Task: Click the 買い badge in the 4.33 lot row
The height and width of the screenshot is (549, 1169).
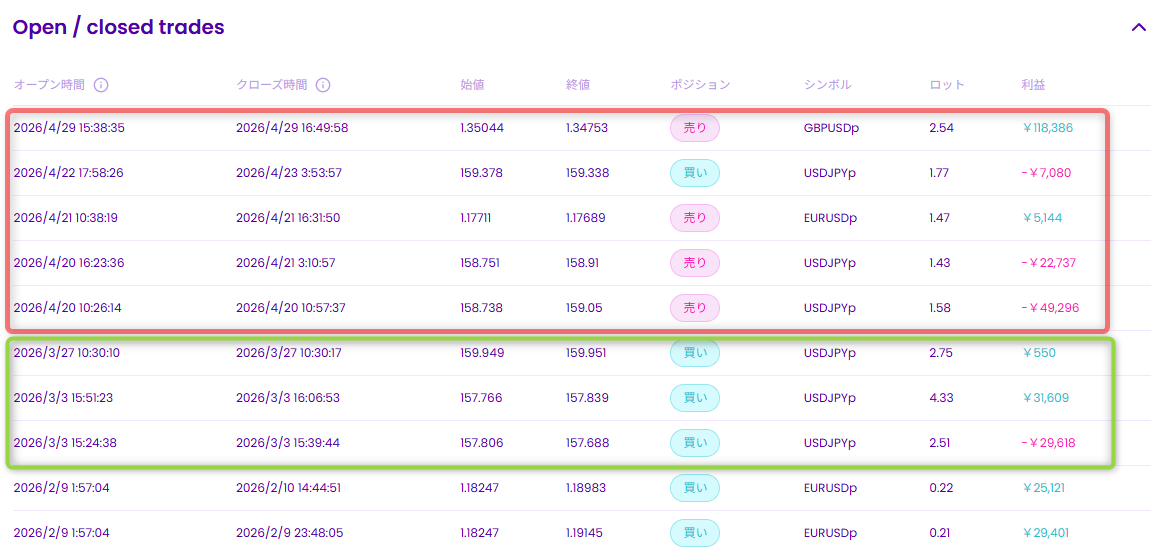Action: [x=695, y=398]
